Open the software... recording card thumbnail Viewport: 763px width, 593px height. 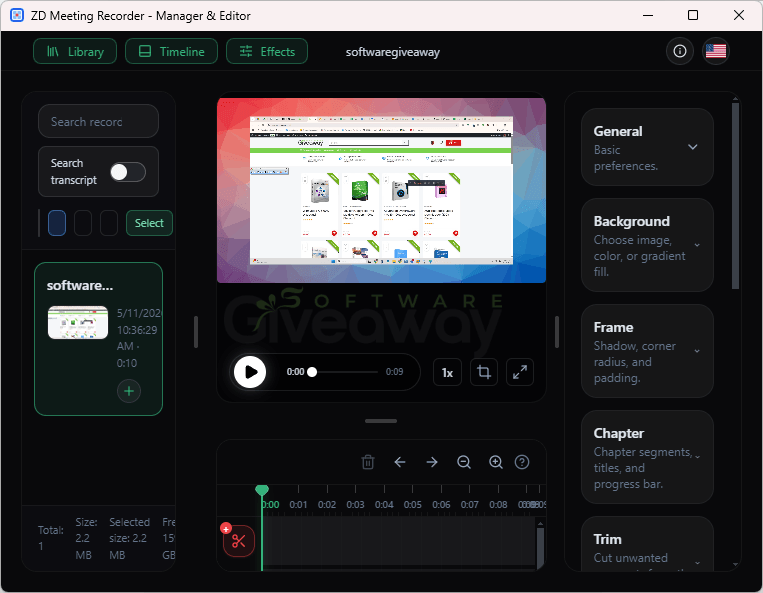coord(78,323)
